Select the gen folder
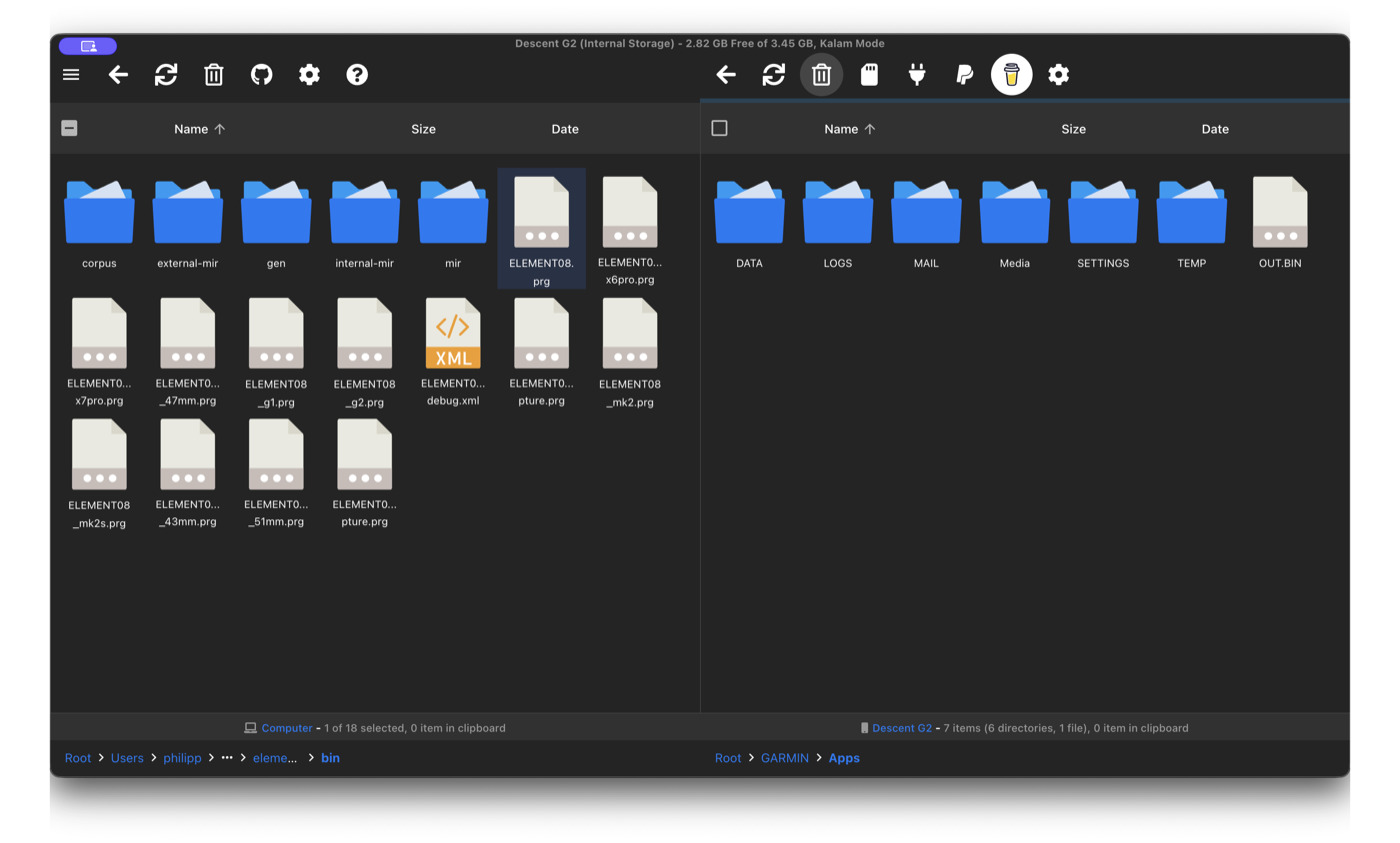 pyautogui.click(x=276, y=225)
